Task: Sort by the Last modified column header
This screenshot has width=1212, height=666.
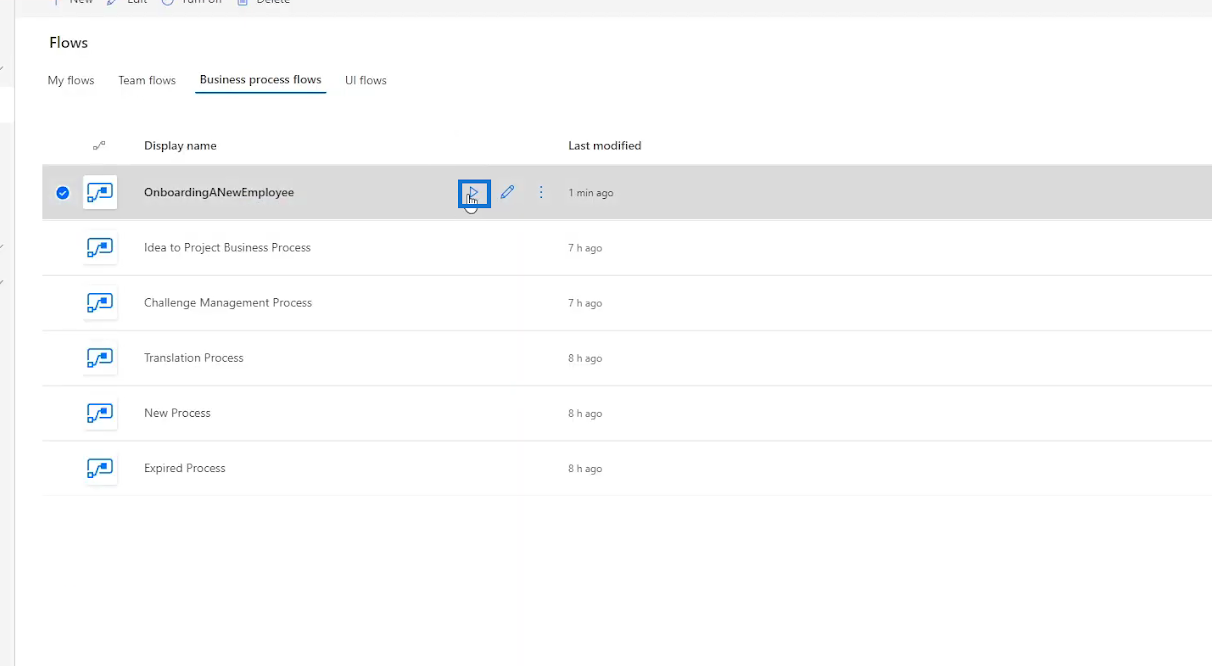Action: click(605, 146)
